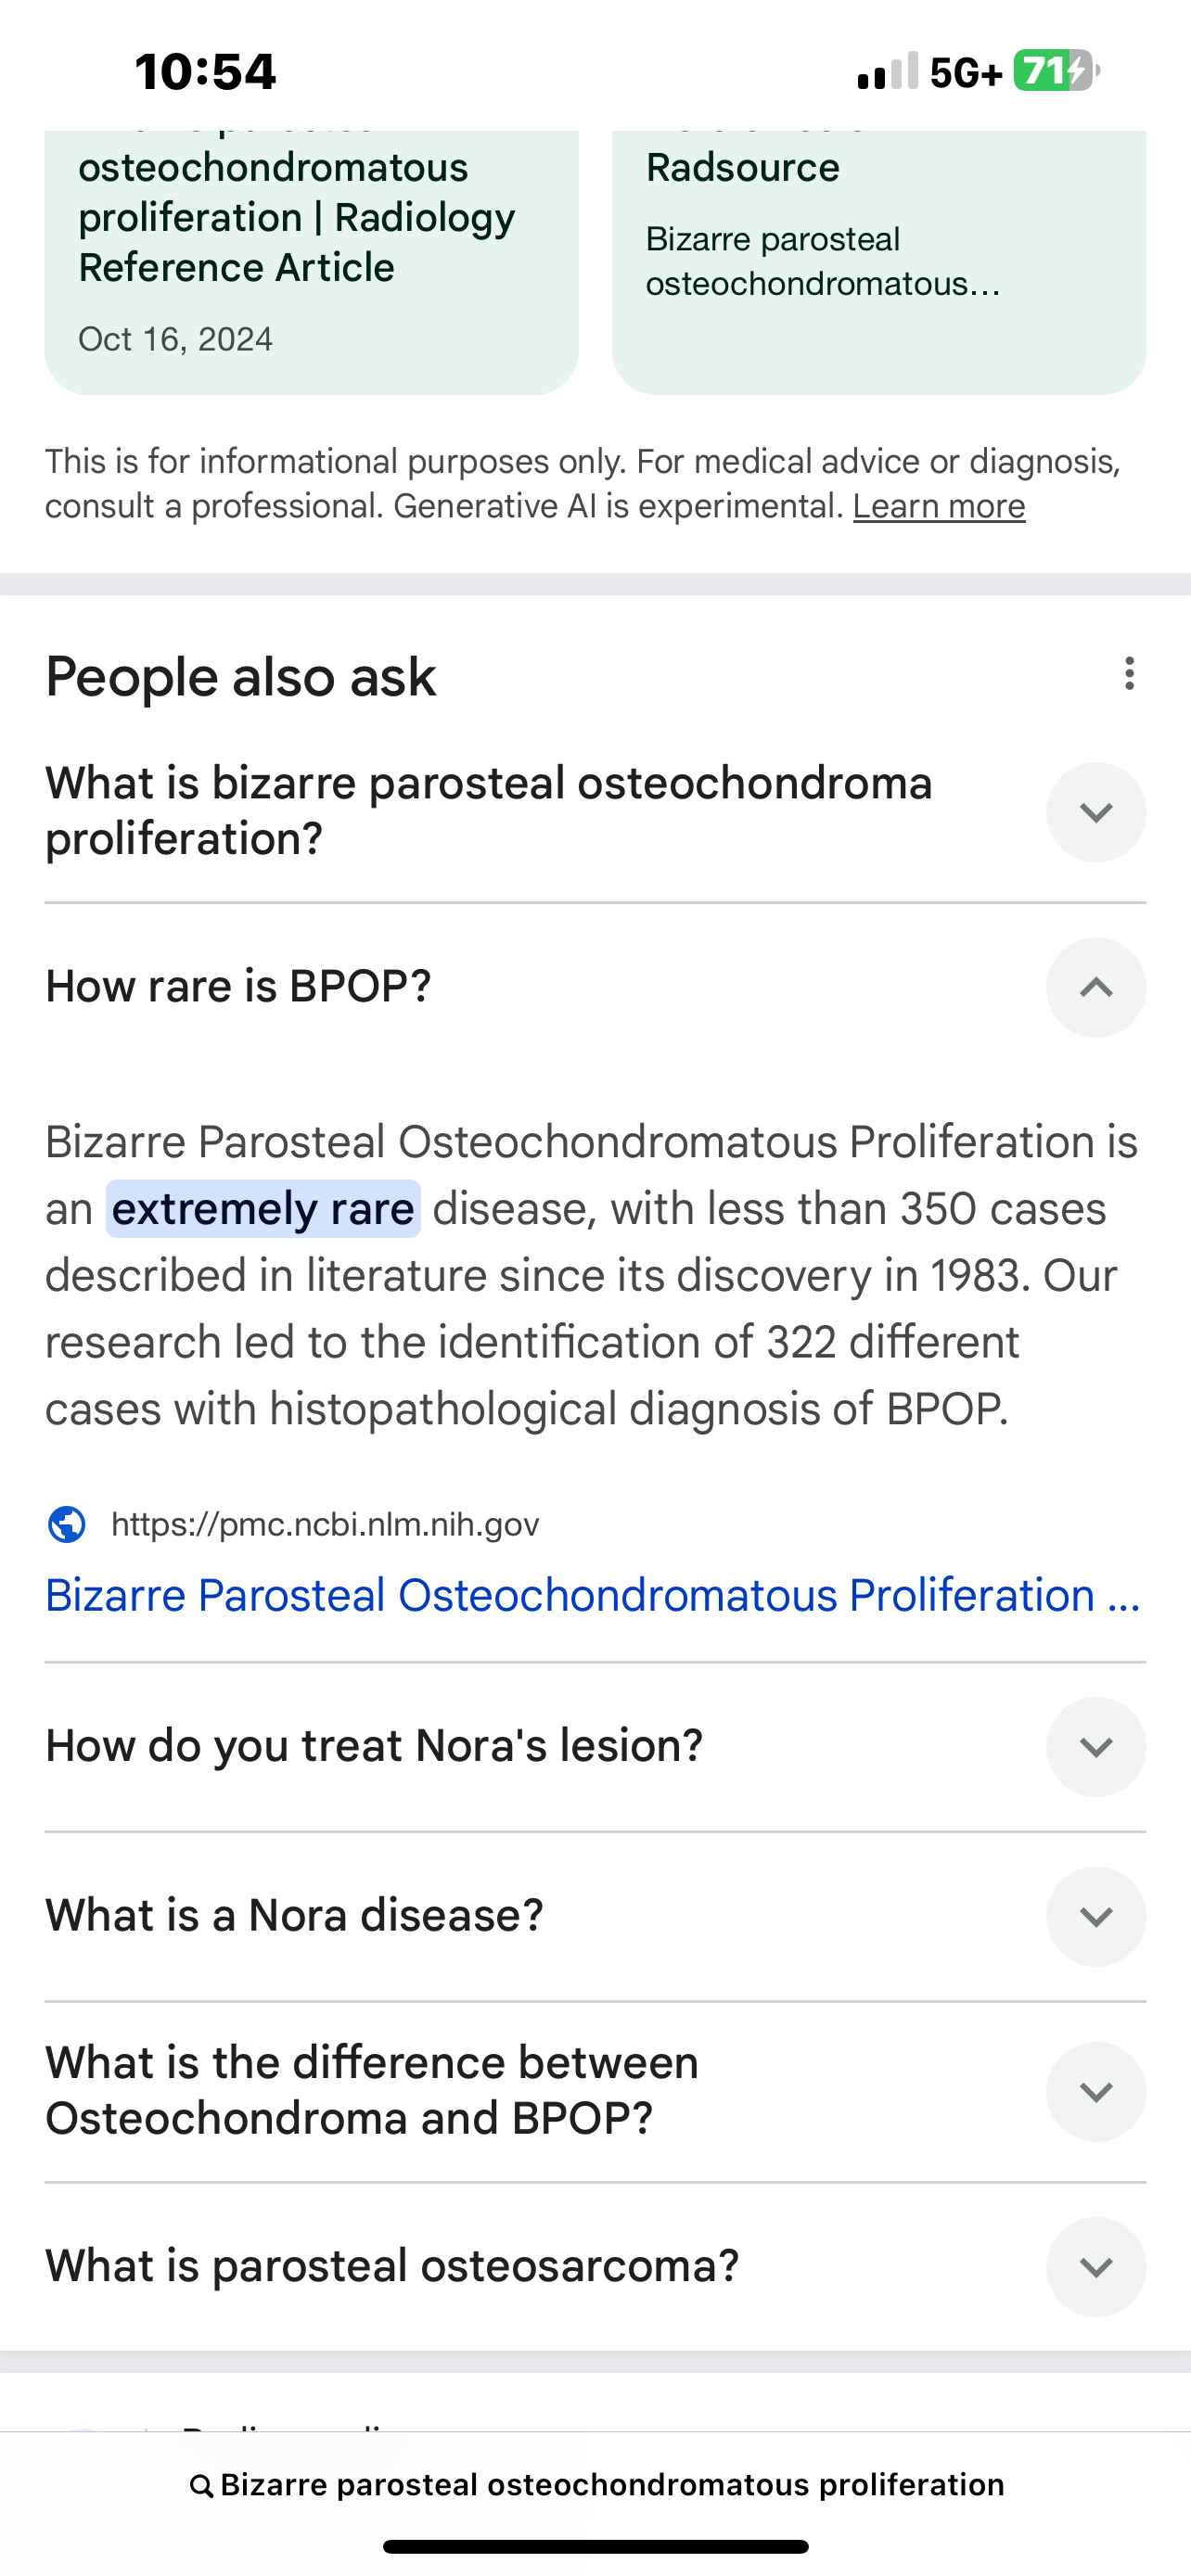Viewport: 1191px width, 2576px height.
Task: Expand "How do you treat Nora's lesion?"
Action: (x=1095, y=1746)
